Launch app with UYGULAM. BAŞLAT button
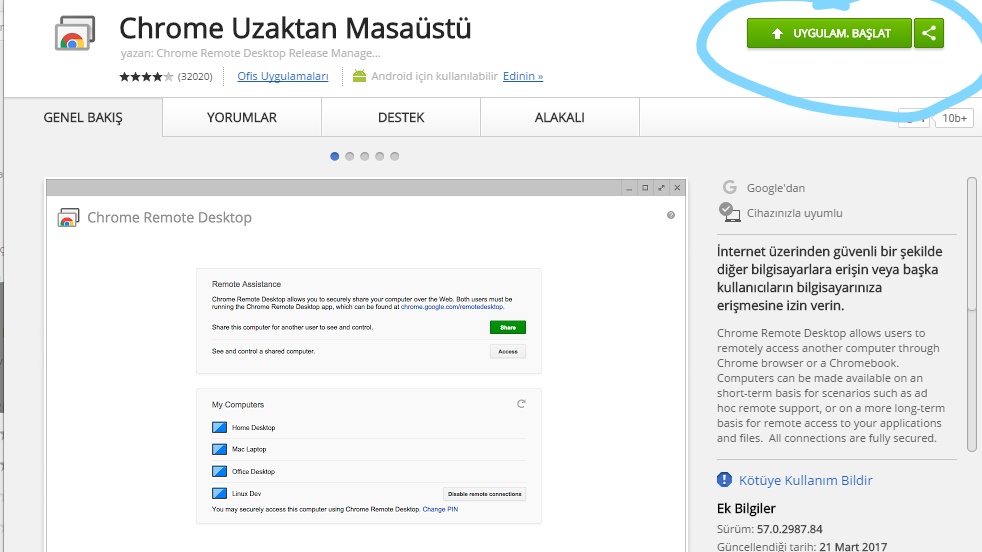Viewport: 982px width, 552px height. (829, 33)
